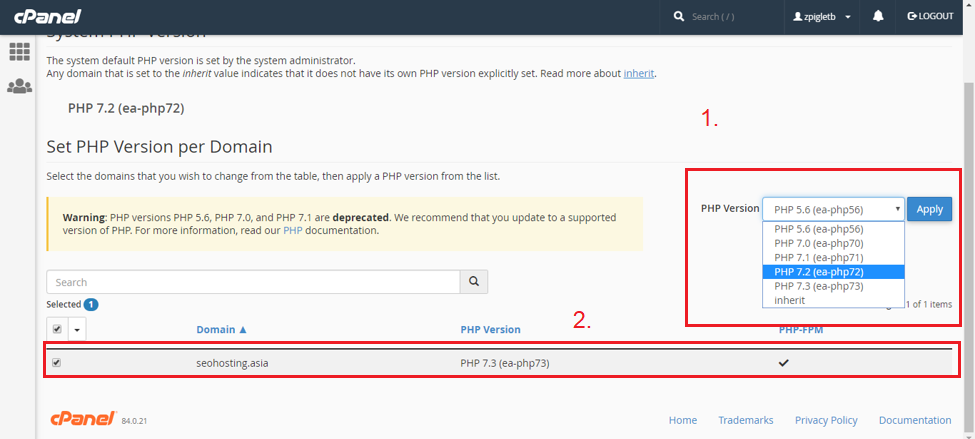
Task: Click the cPanel footer logo
Action: [83, 419]
